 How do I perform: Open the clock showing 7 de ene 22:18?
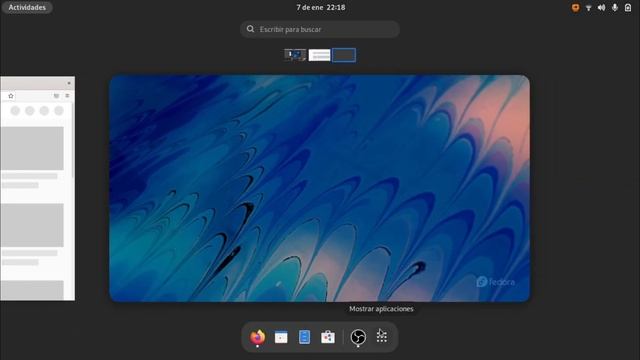321,7
